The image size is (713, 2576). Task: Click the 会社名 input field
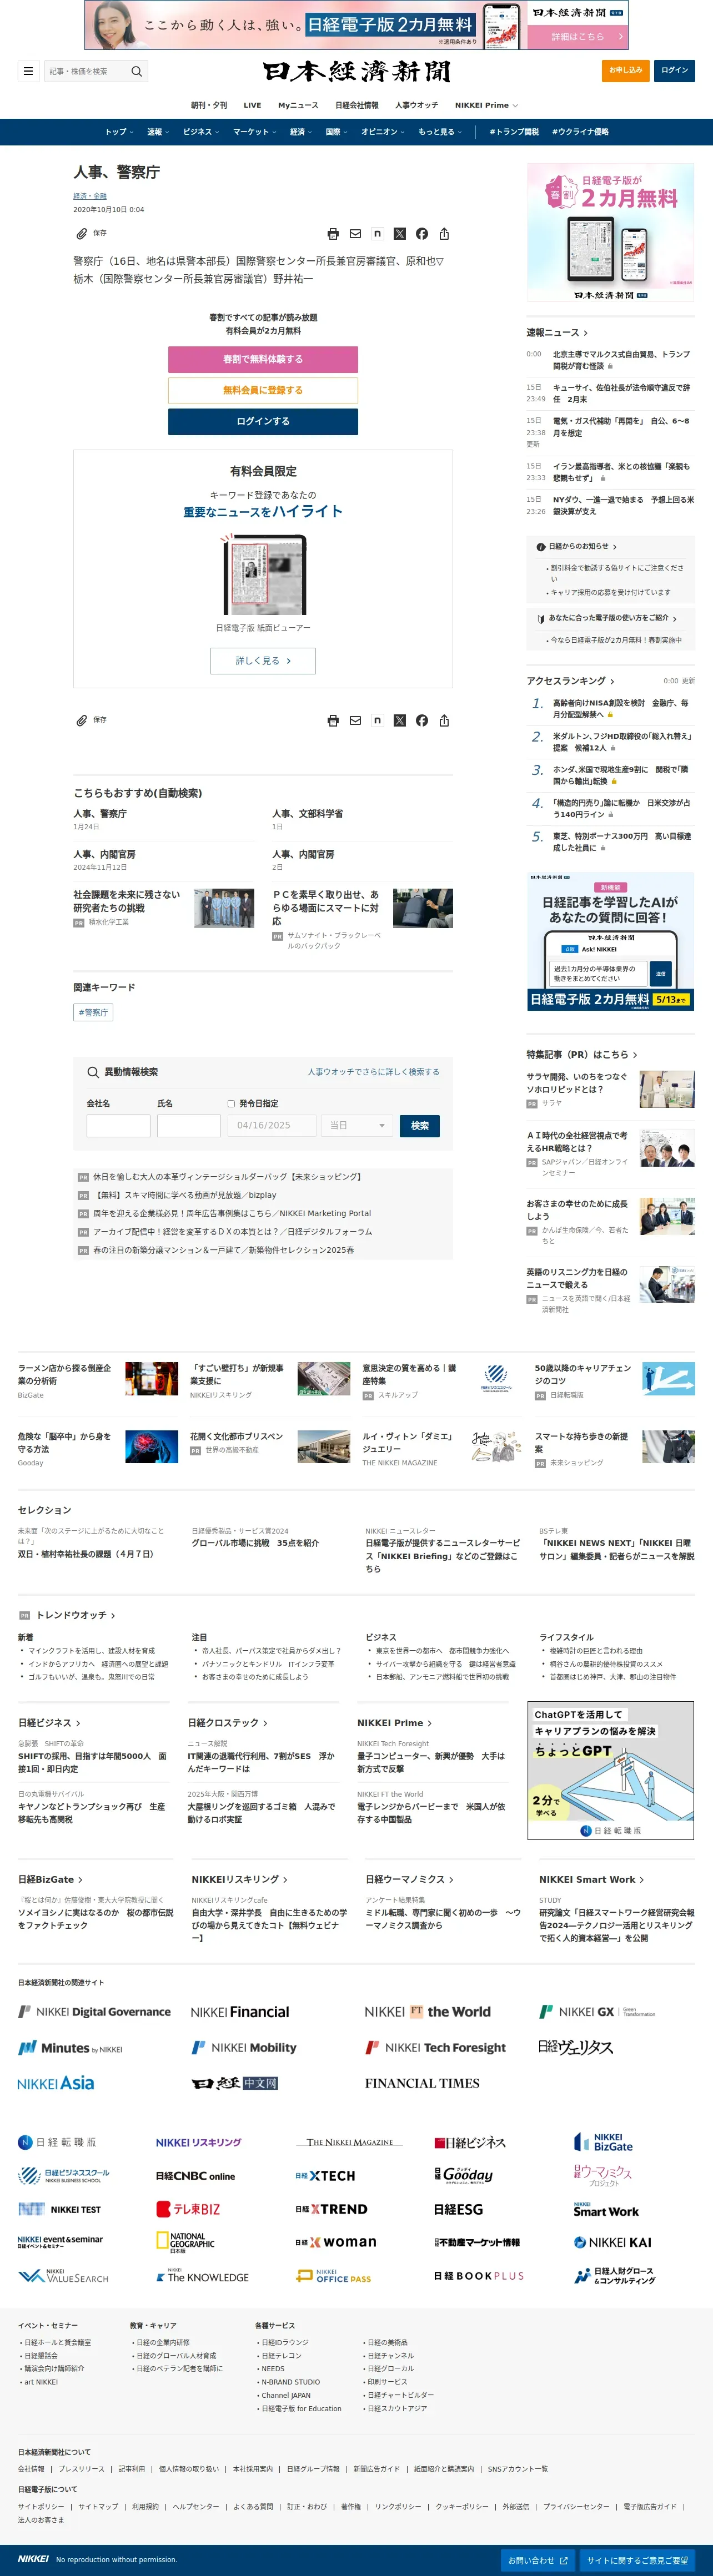118,1126
